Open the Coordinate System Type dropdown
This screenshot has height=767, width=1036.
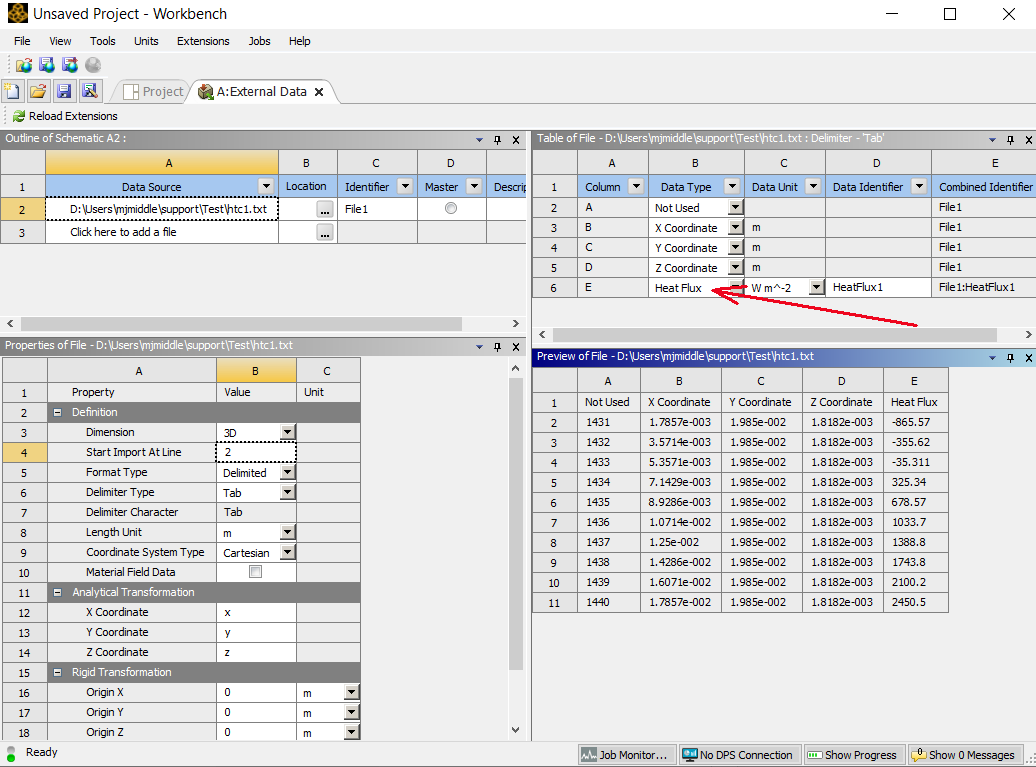287,552
